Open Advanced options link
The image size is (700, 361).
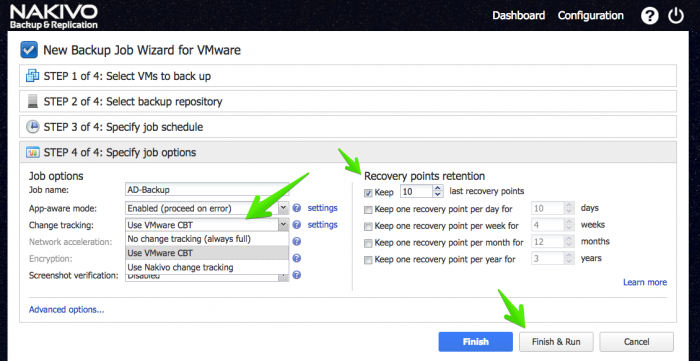[67, 309]
